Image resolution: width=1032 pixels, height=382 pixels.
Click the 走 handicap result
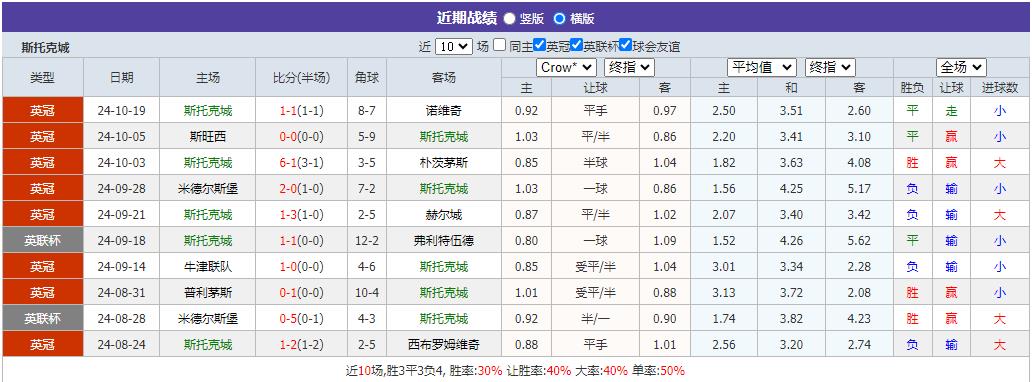point(951,111)
